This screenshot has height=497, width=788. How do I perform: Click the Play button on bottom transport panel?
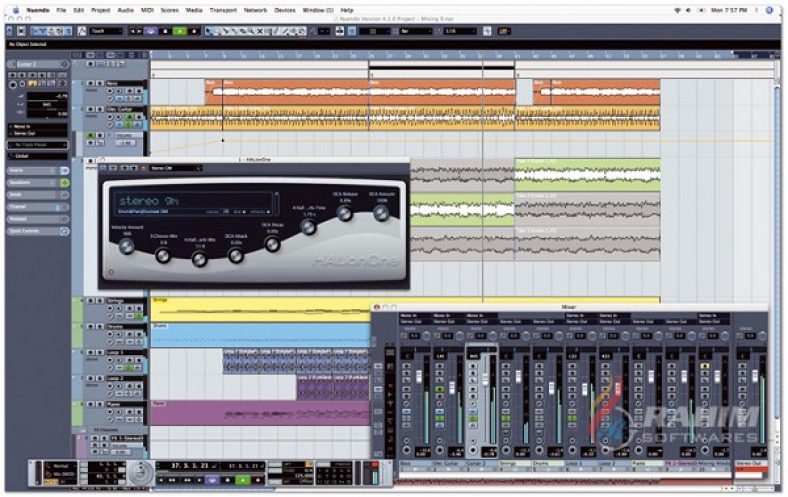tap(242, 480)
